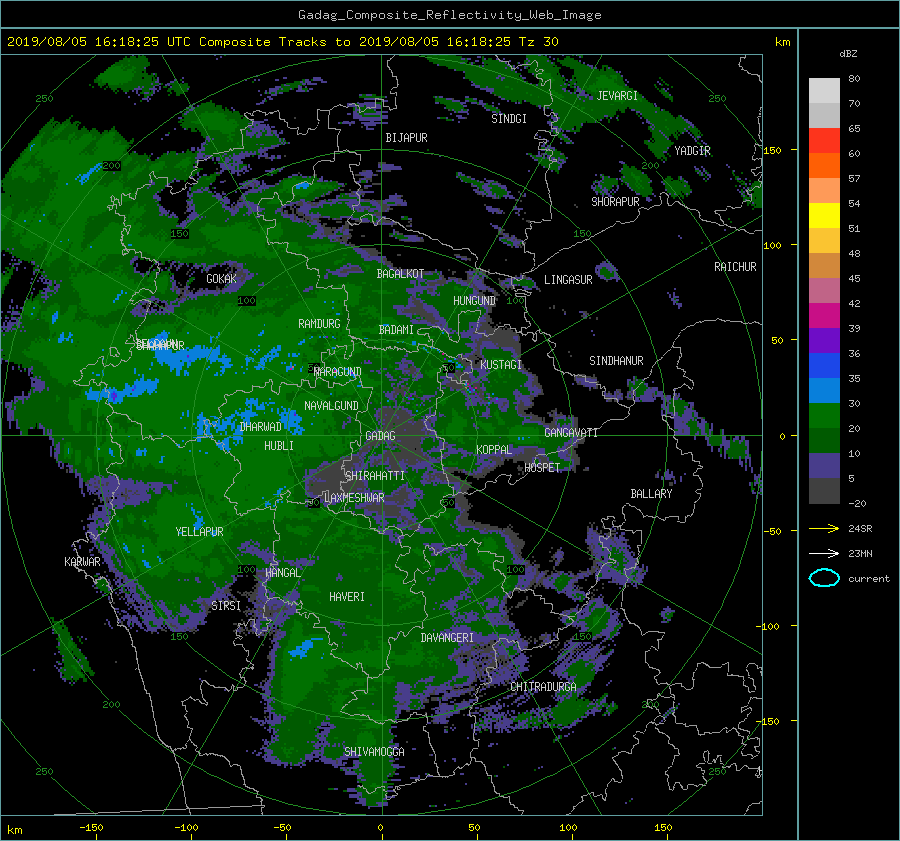Click the white 23MN arrow legend icon
900x841 pixels.
[824, 553]
